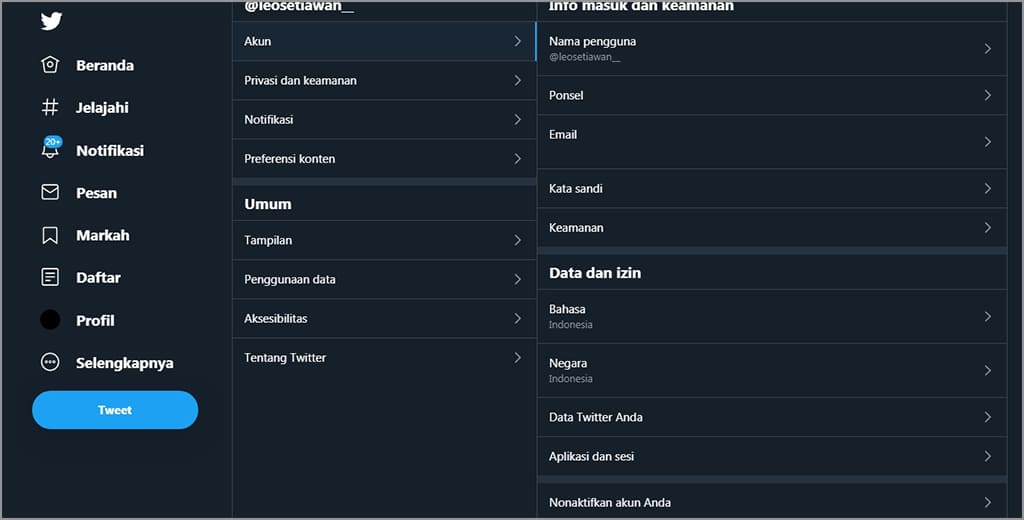1024x520 pixels.
Task: Open Aplikasi dan sesi
Action: click(772, 457)
